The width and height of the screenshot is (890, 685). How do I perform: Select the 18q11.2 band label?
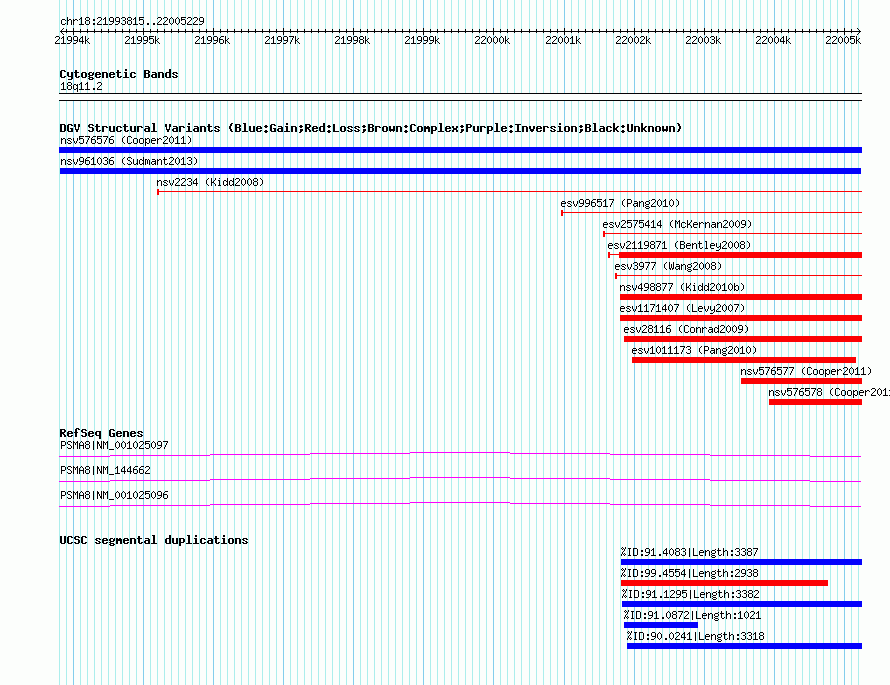[81, 86]
